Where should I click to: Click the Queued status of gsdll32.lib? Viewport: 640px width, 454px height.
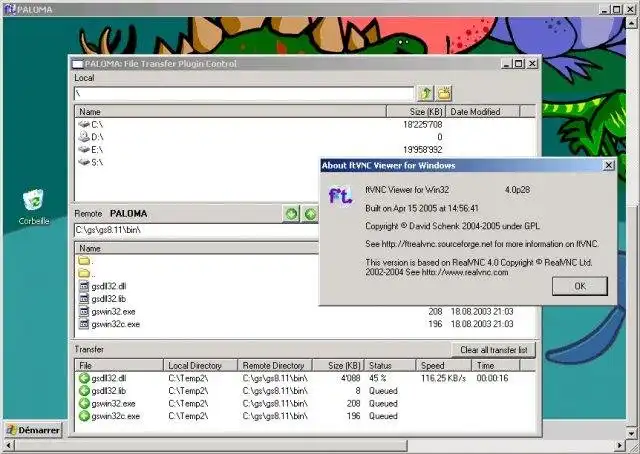pos(383,391)
